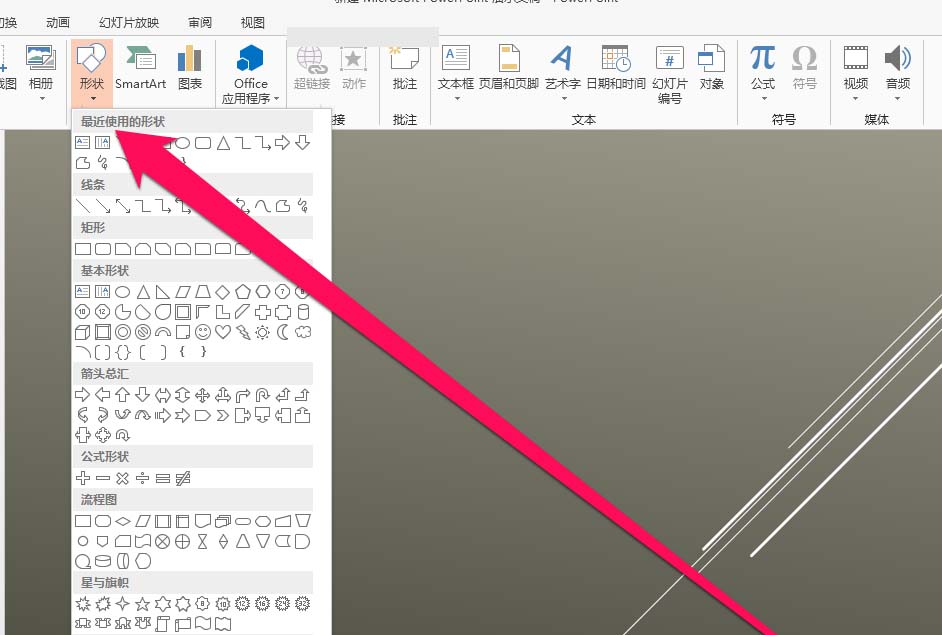This screenshot has width=942, height=635.
Task: Select the collate hourglass in 流程图
Action: pyautogui.click(x=203, y=541)
